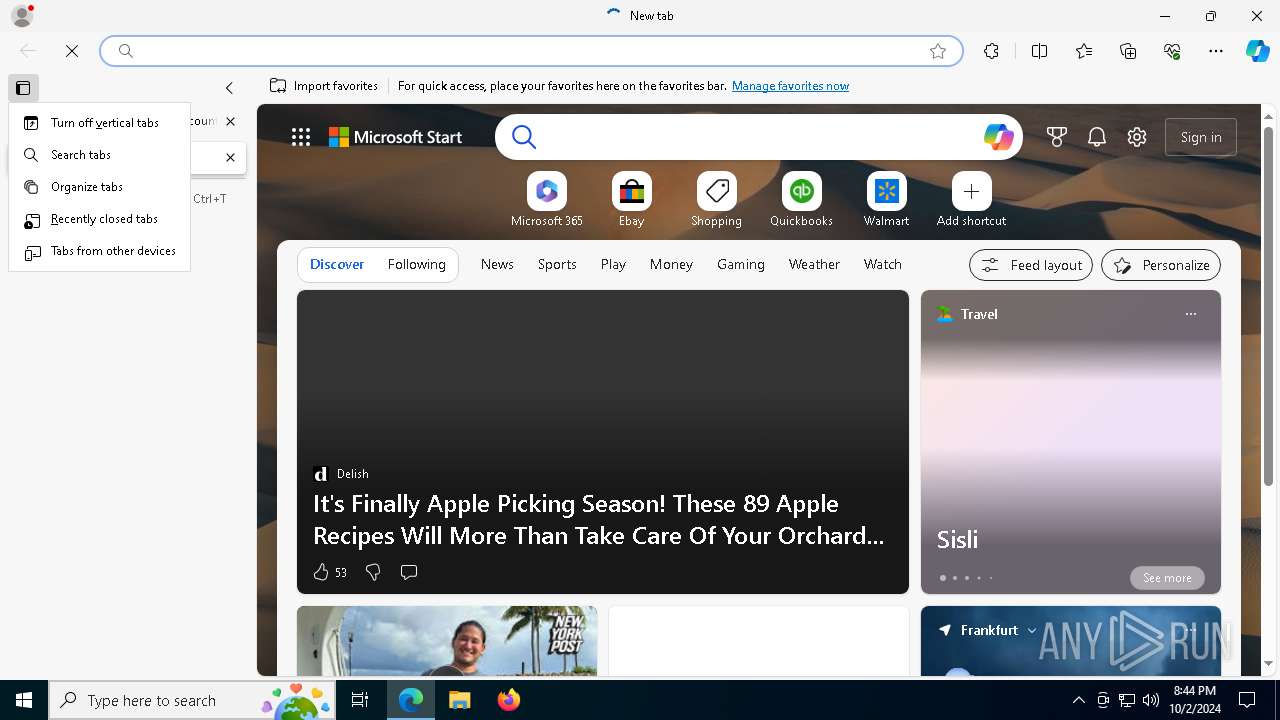Click the browser address bar
Viewport: 1280px width, 720px height.
[x=531, y=51]
